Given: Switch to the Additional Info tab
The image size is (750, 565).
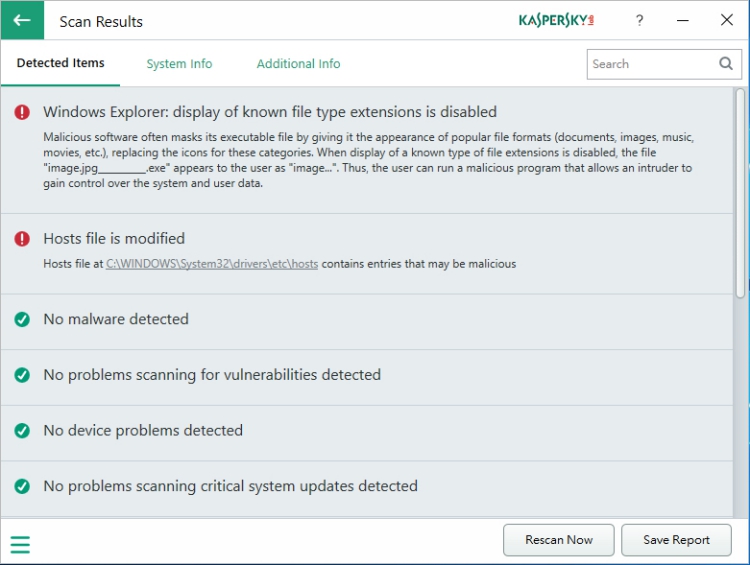Looking at the screenshot, I should click(298, 64).
